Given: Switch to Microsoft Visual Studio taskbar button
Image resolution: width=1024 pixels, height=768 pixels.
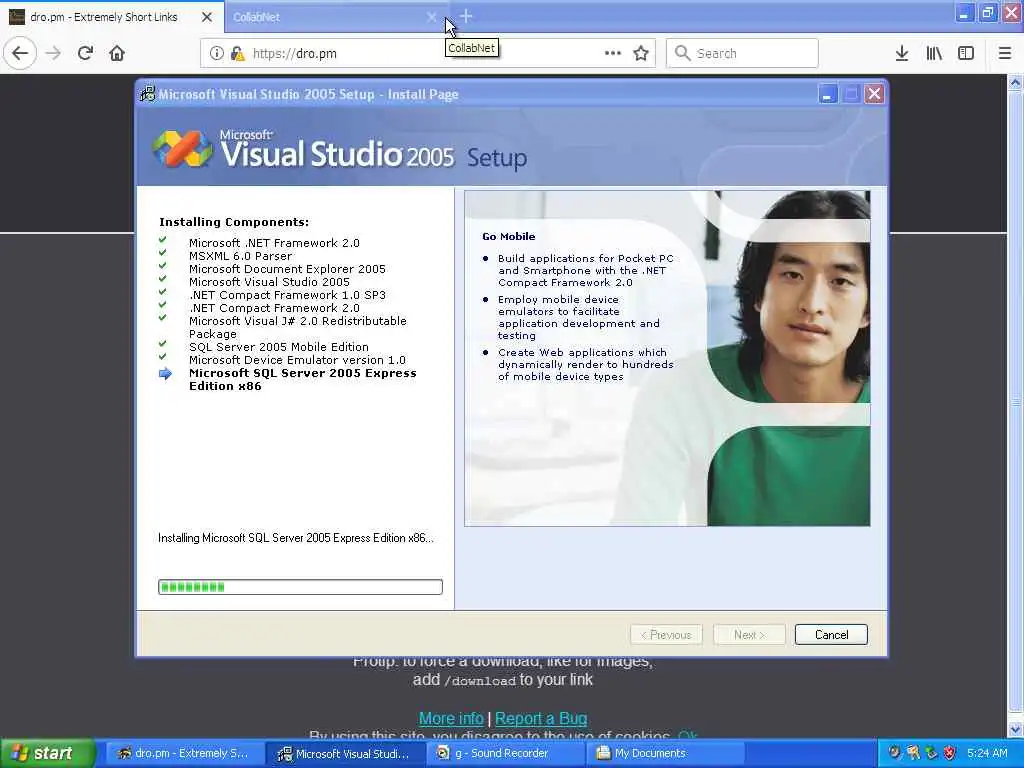Looking at the screenshot, I should click(345, 754).
